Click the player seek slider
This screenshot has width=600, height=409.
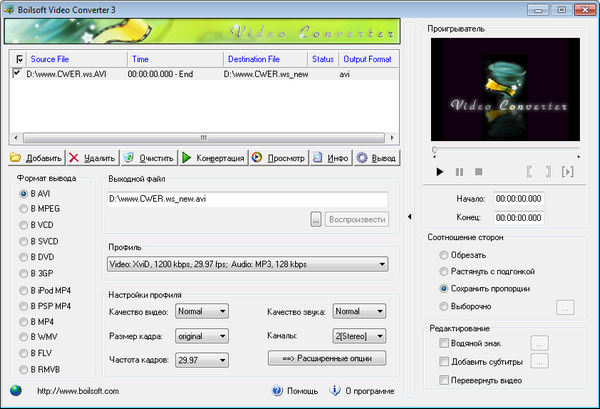[505, 151]
